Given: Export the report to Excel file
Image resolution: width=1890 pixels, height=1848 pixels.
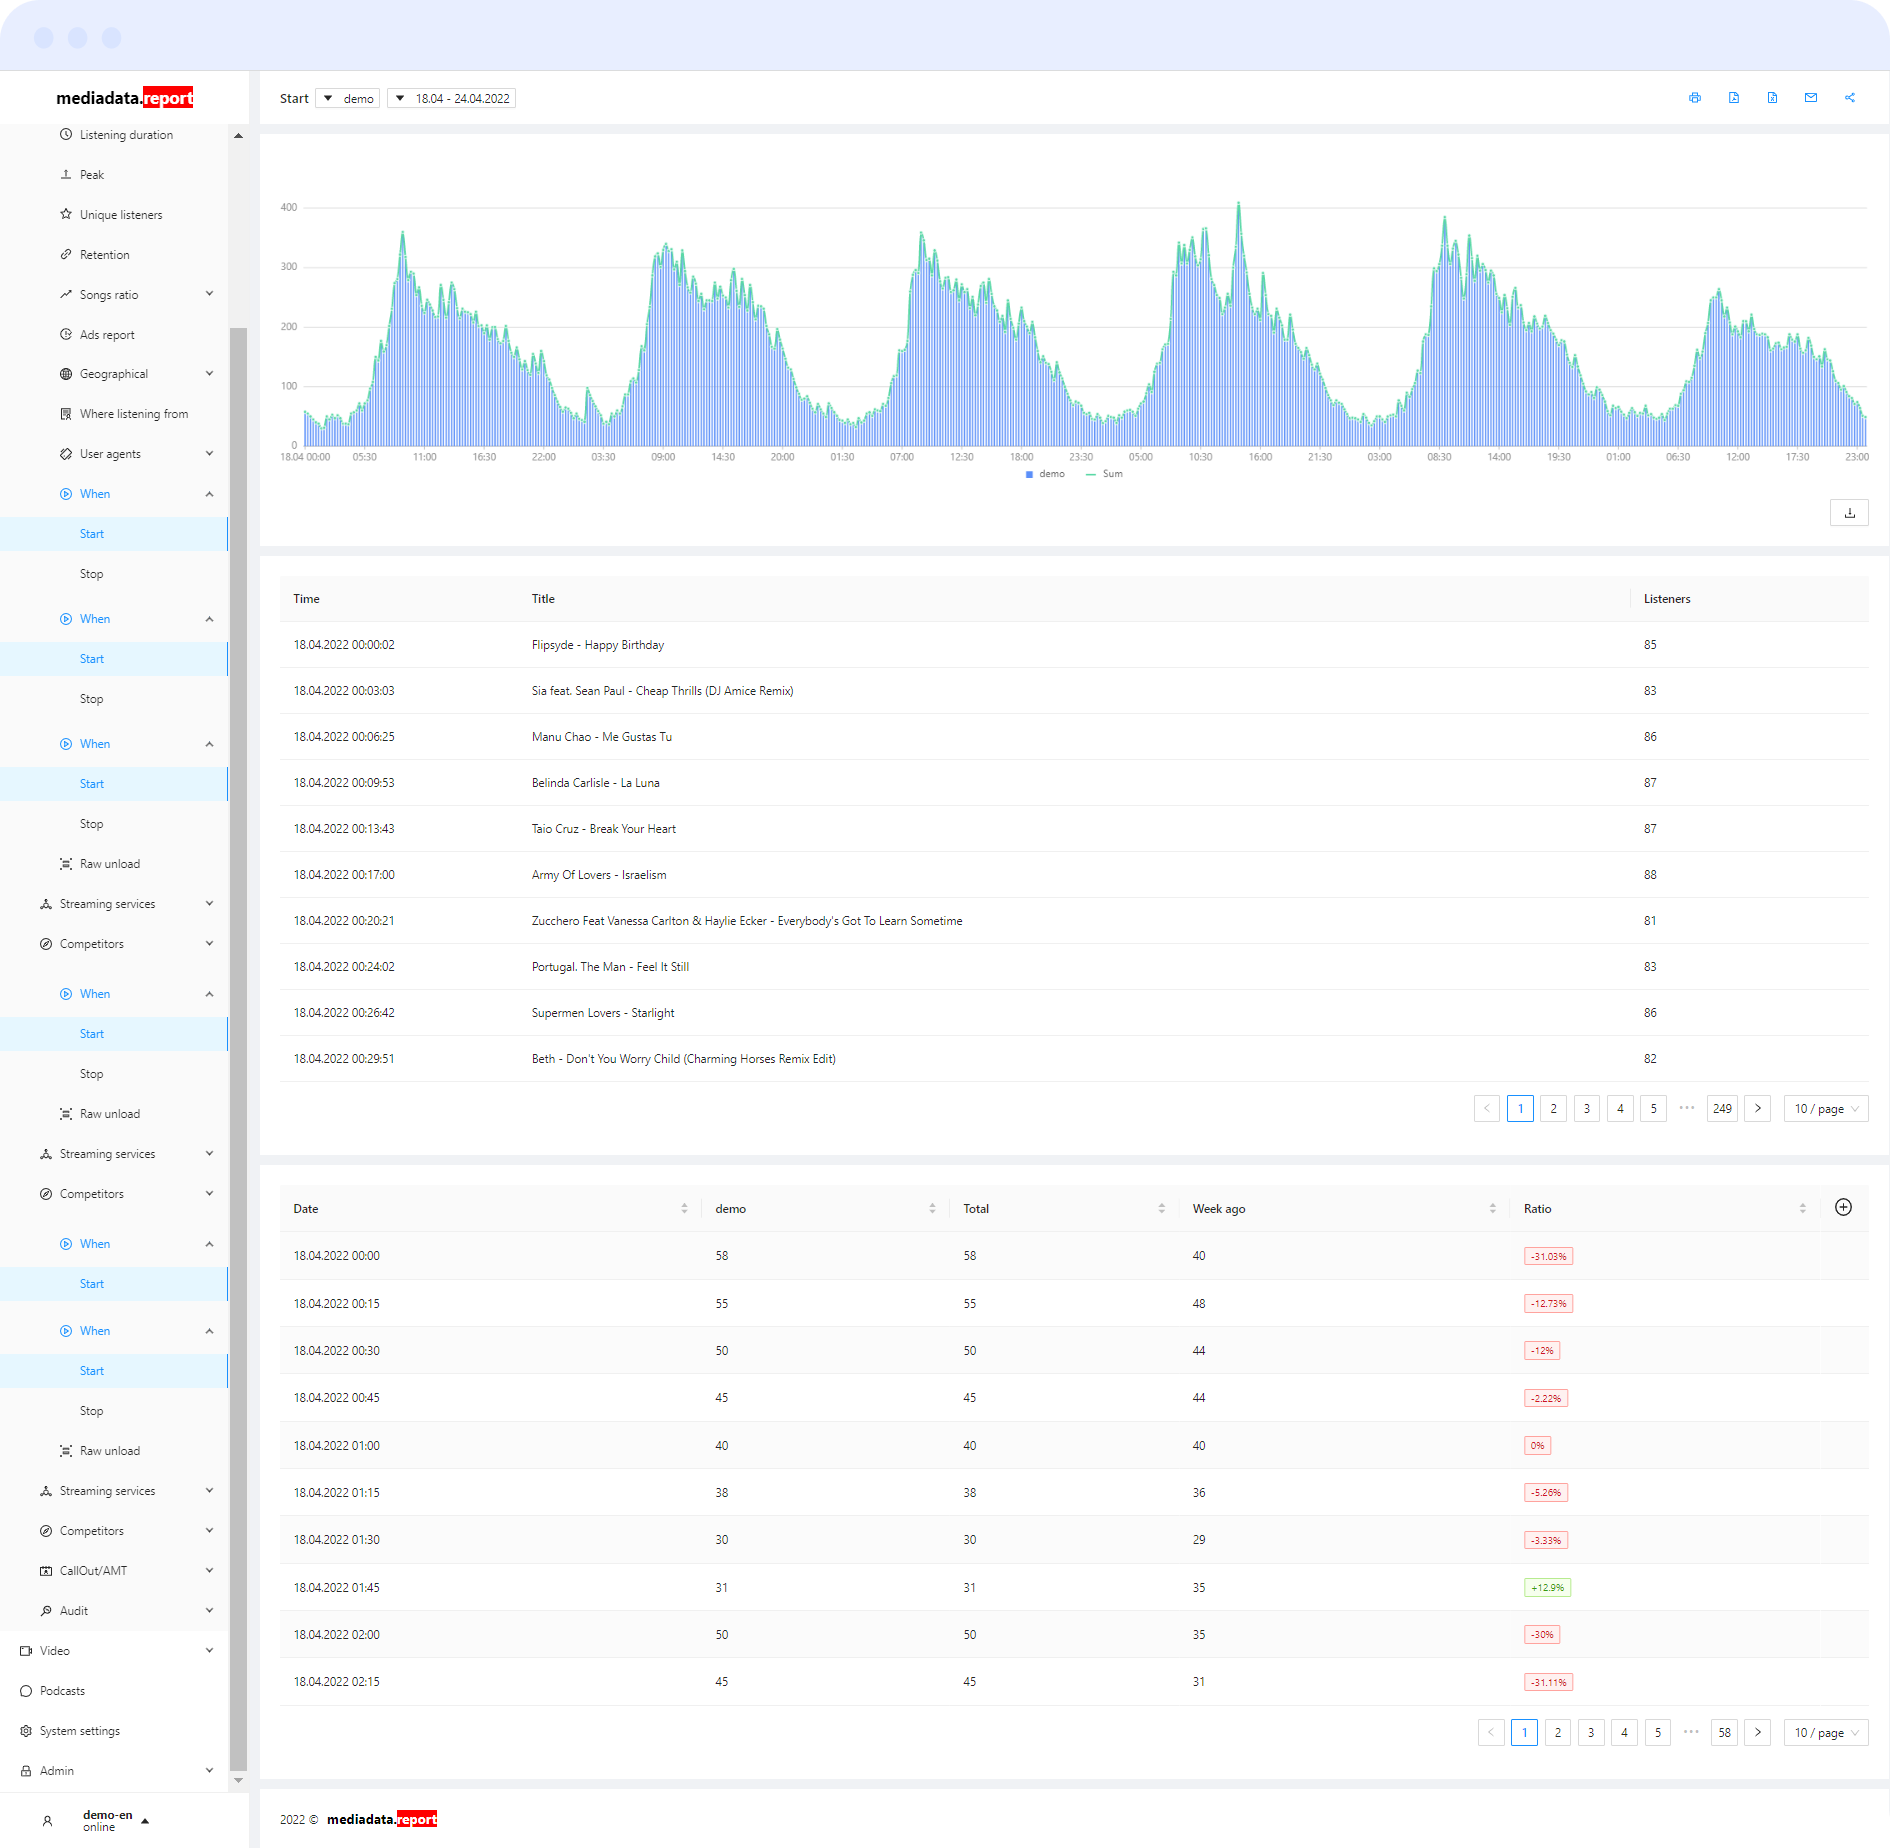Looking at the screenshot, I should 1772,98.
